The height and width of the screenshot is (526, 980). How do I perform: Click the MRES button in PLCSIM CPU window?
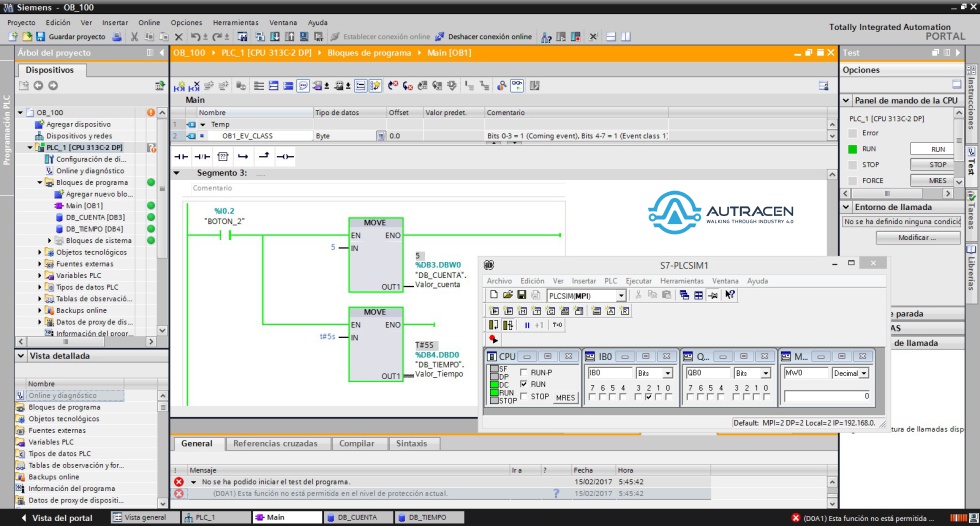pyautogui.click(x=565, y=397)
